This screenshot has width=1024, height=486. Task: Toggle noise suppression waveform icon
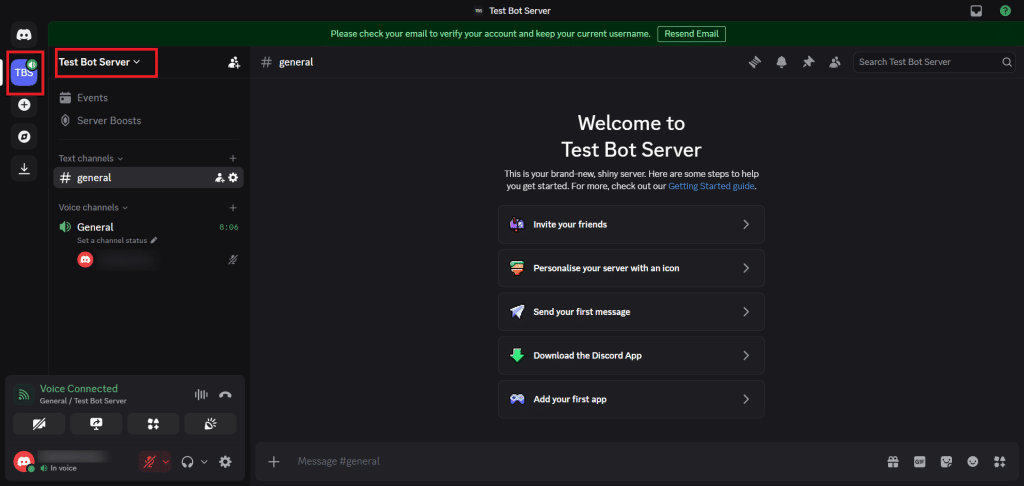pos(202,395)
